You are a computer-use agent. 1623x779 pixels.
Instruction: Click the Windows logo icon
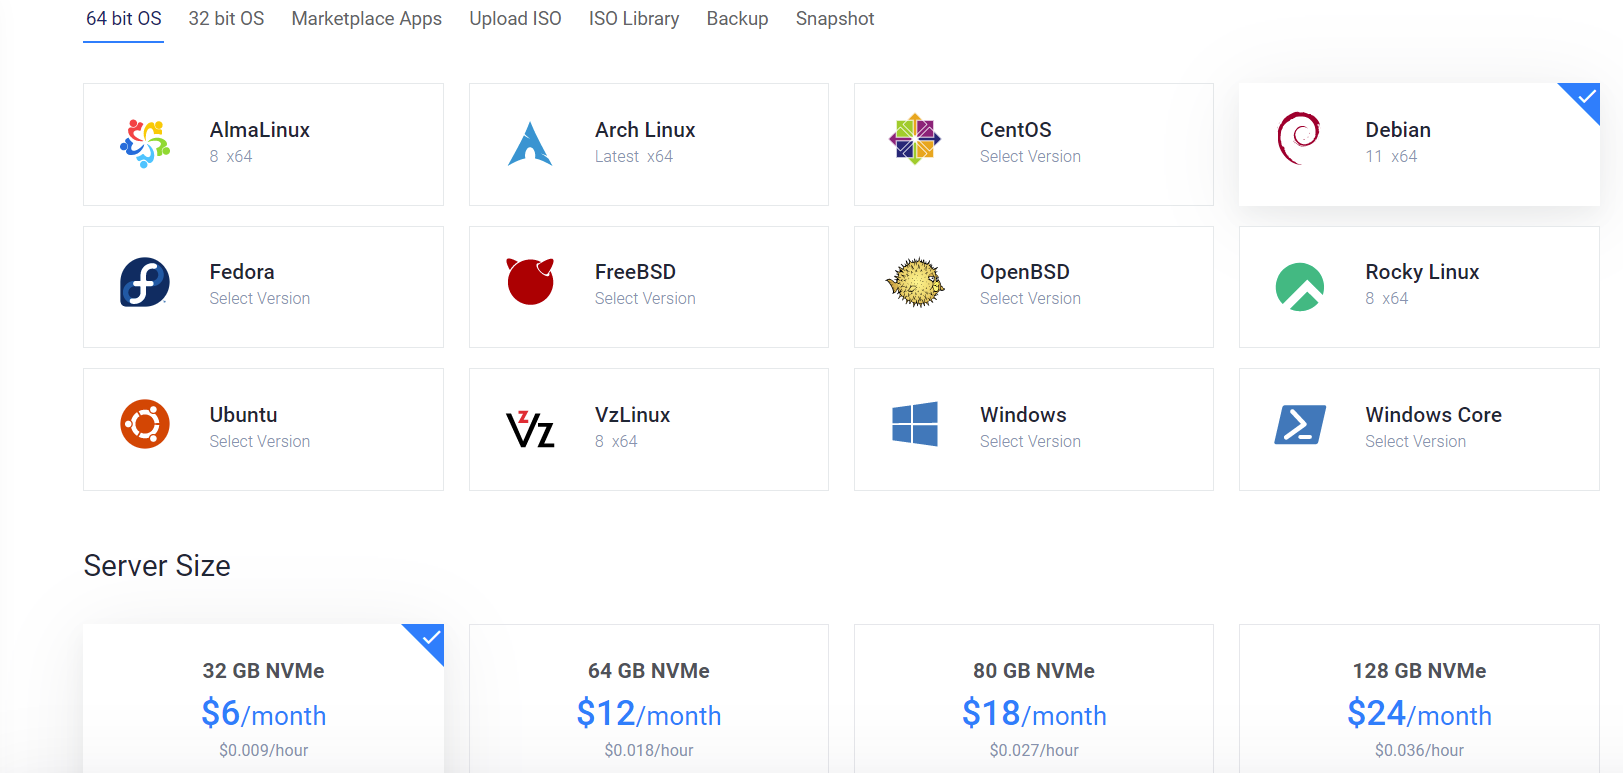[x=915, y=424]
